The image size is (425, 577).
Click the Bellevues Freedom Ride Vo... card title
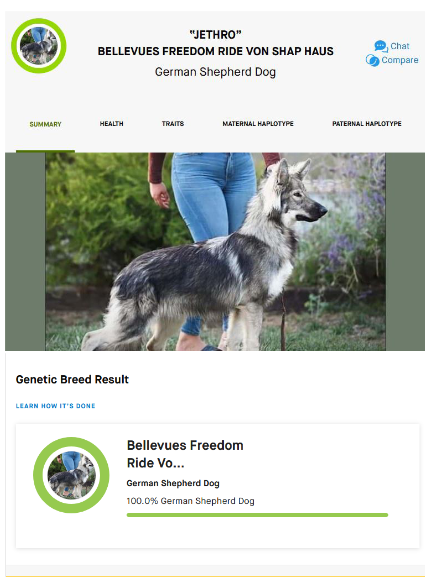[185, 454]
